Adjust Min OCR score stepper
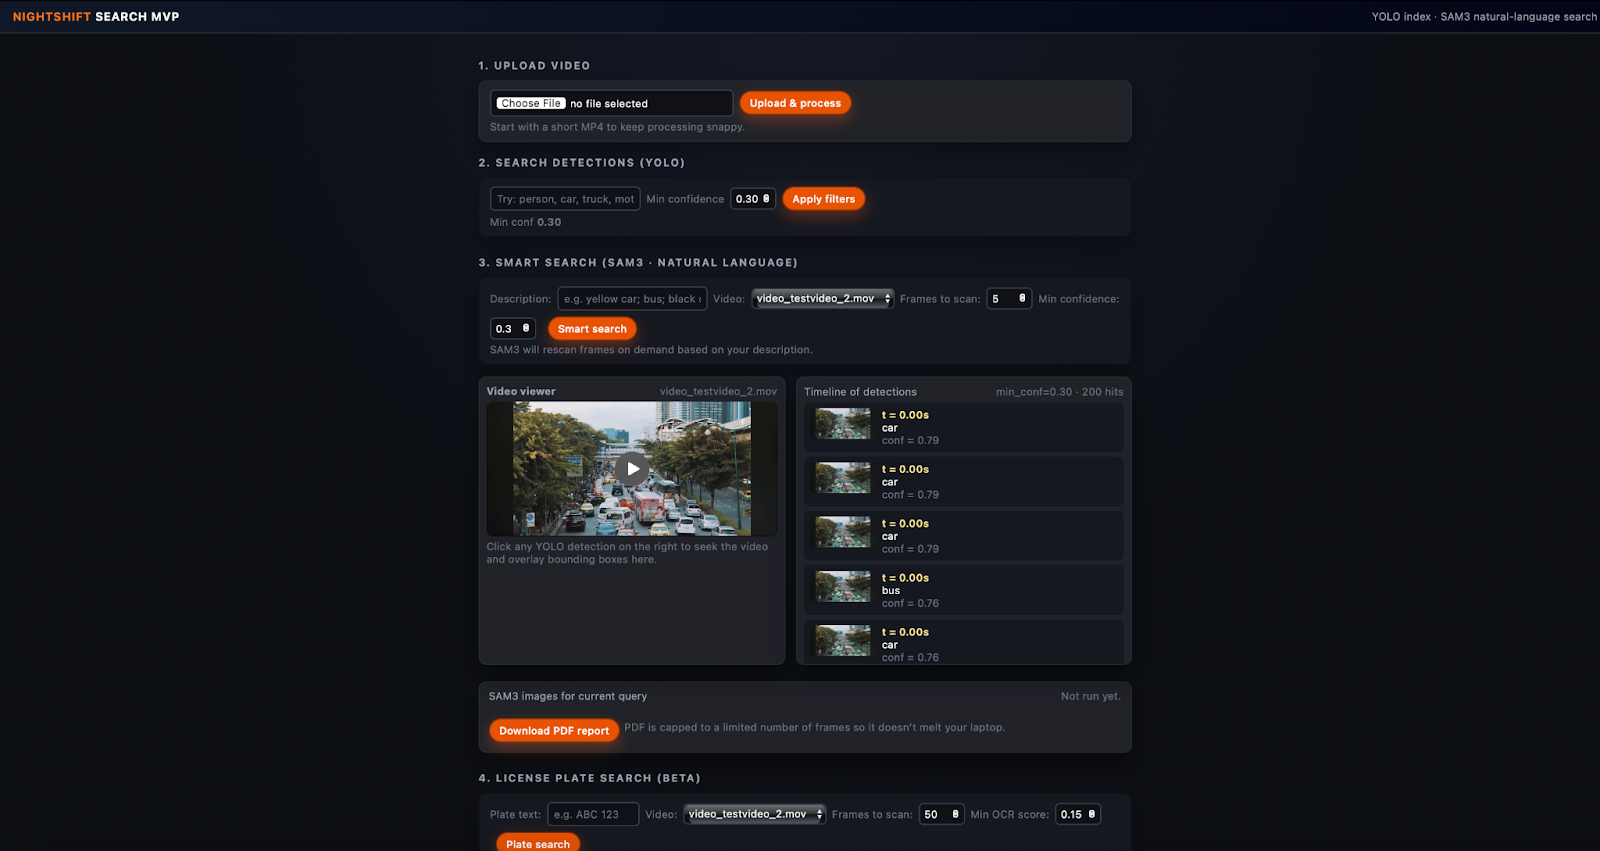Screen dimensions: 1600x851 [1091, 814]
